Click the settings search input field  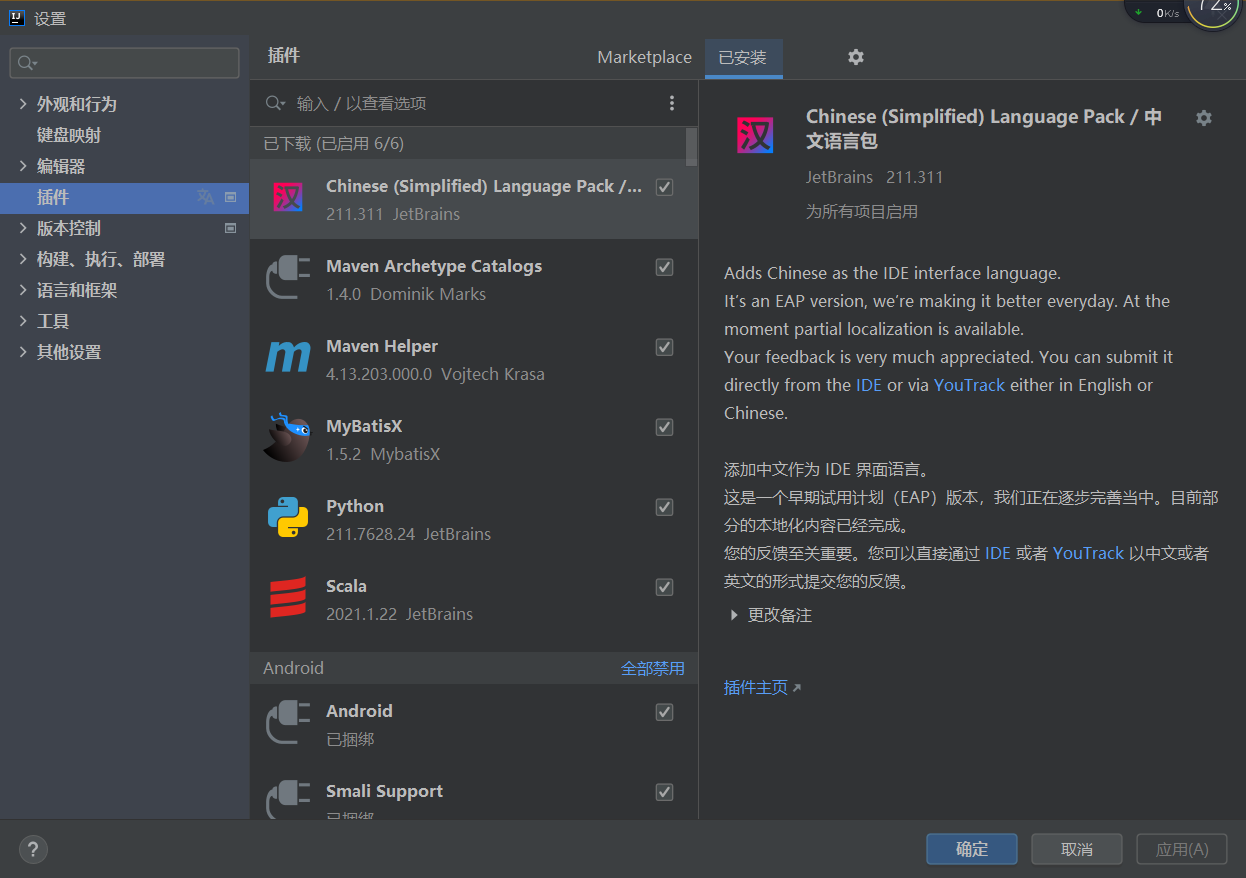[x=124, y=63]
